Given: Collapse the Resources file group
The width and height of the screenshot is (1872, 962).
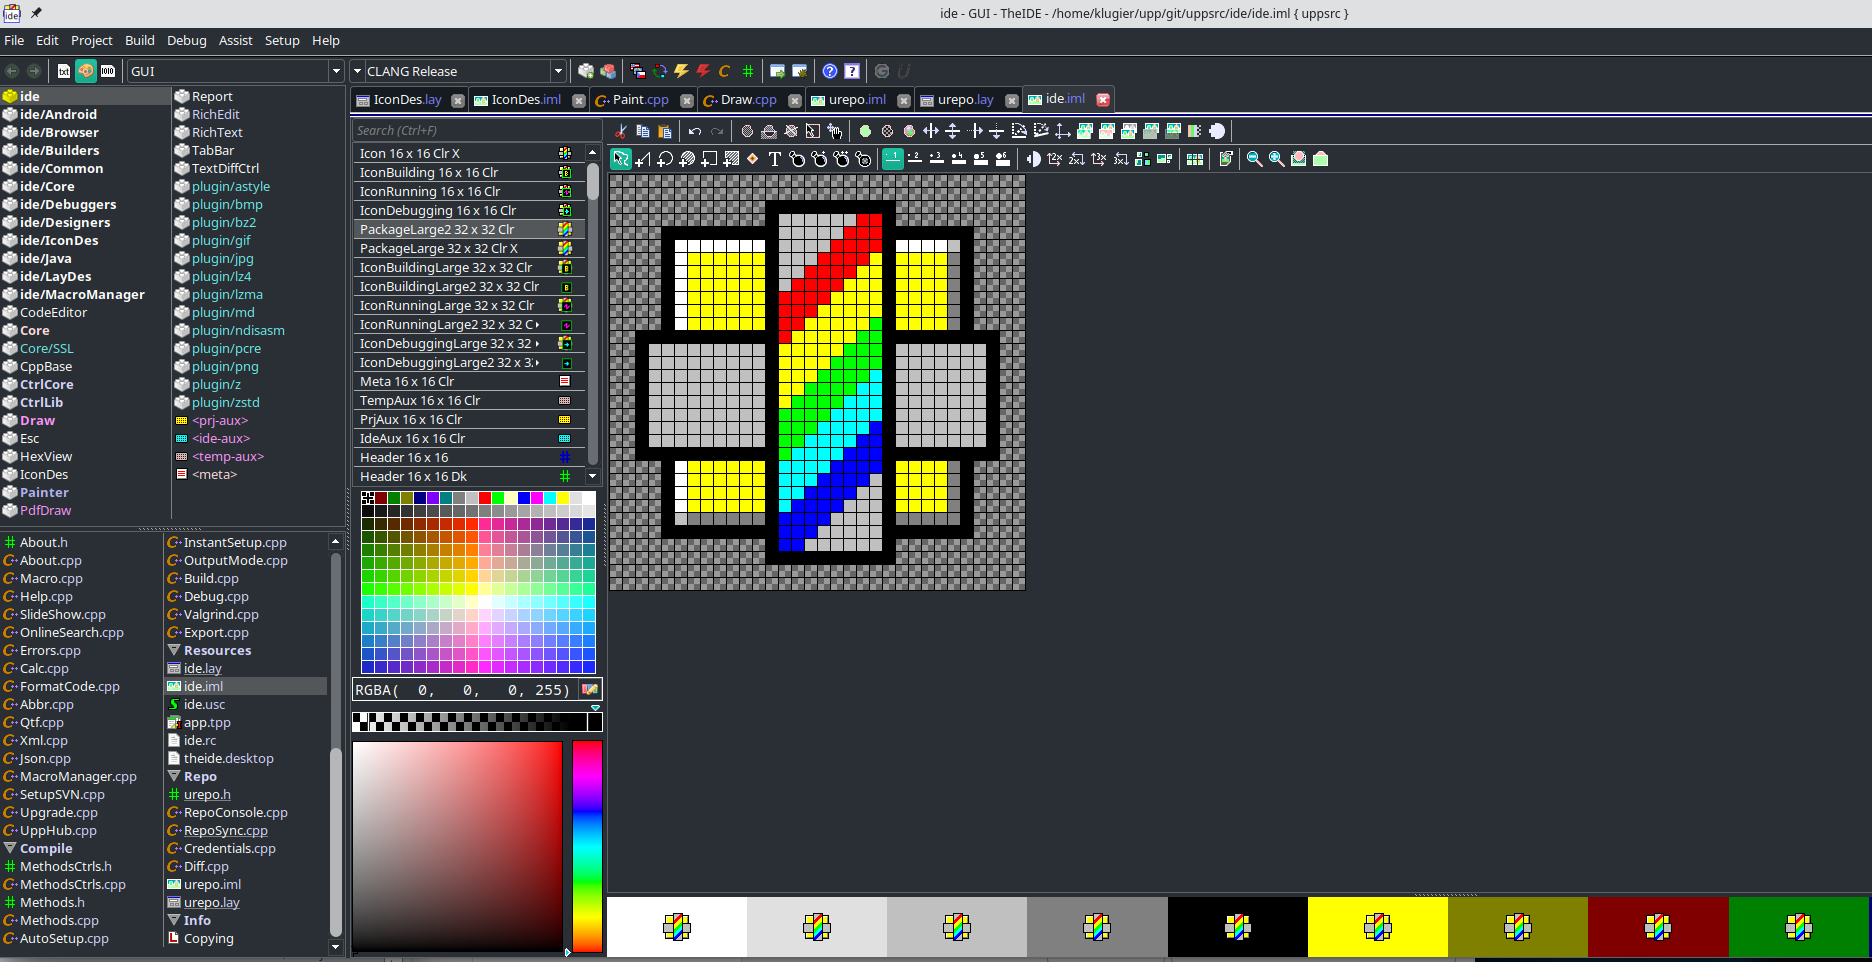Looking at the screenshot, I should [174, 650].
